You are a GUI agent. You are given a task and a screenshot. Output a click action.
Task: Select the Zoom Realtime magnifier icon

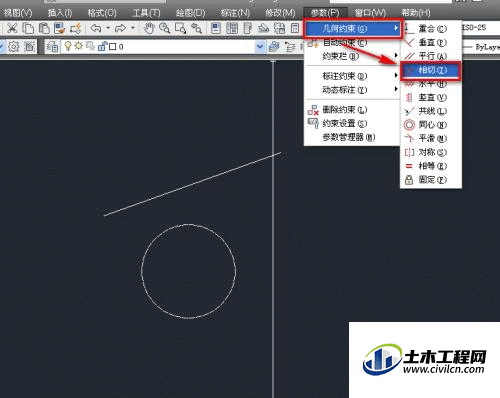pyautogui.click(x=164, y=28)
